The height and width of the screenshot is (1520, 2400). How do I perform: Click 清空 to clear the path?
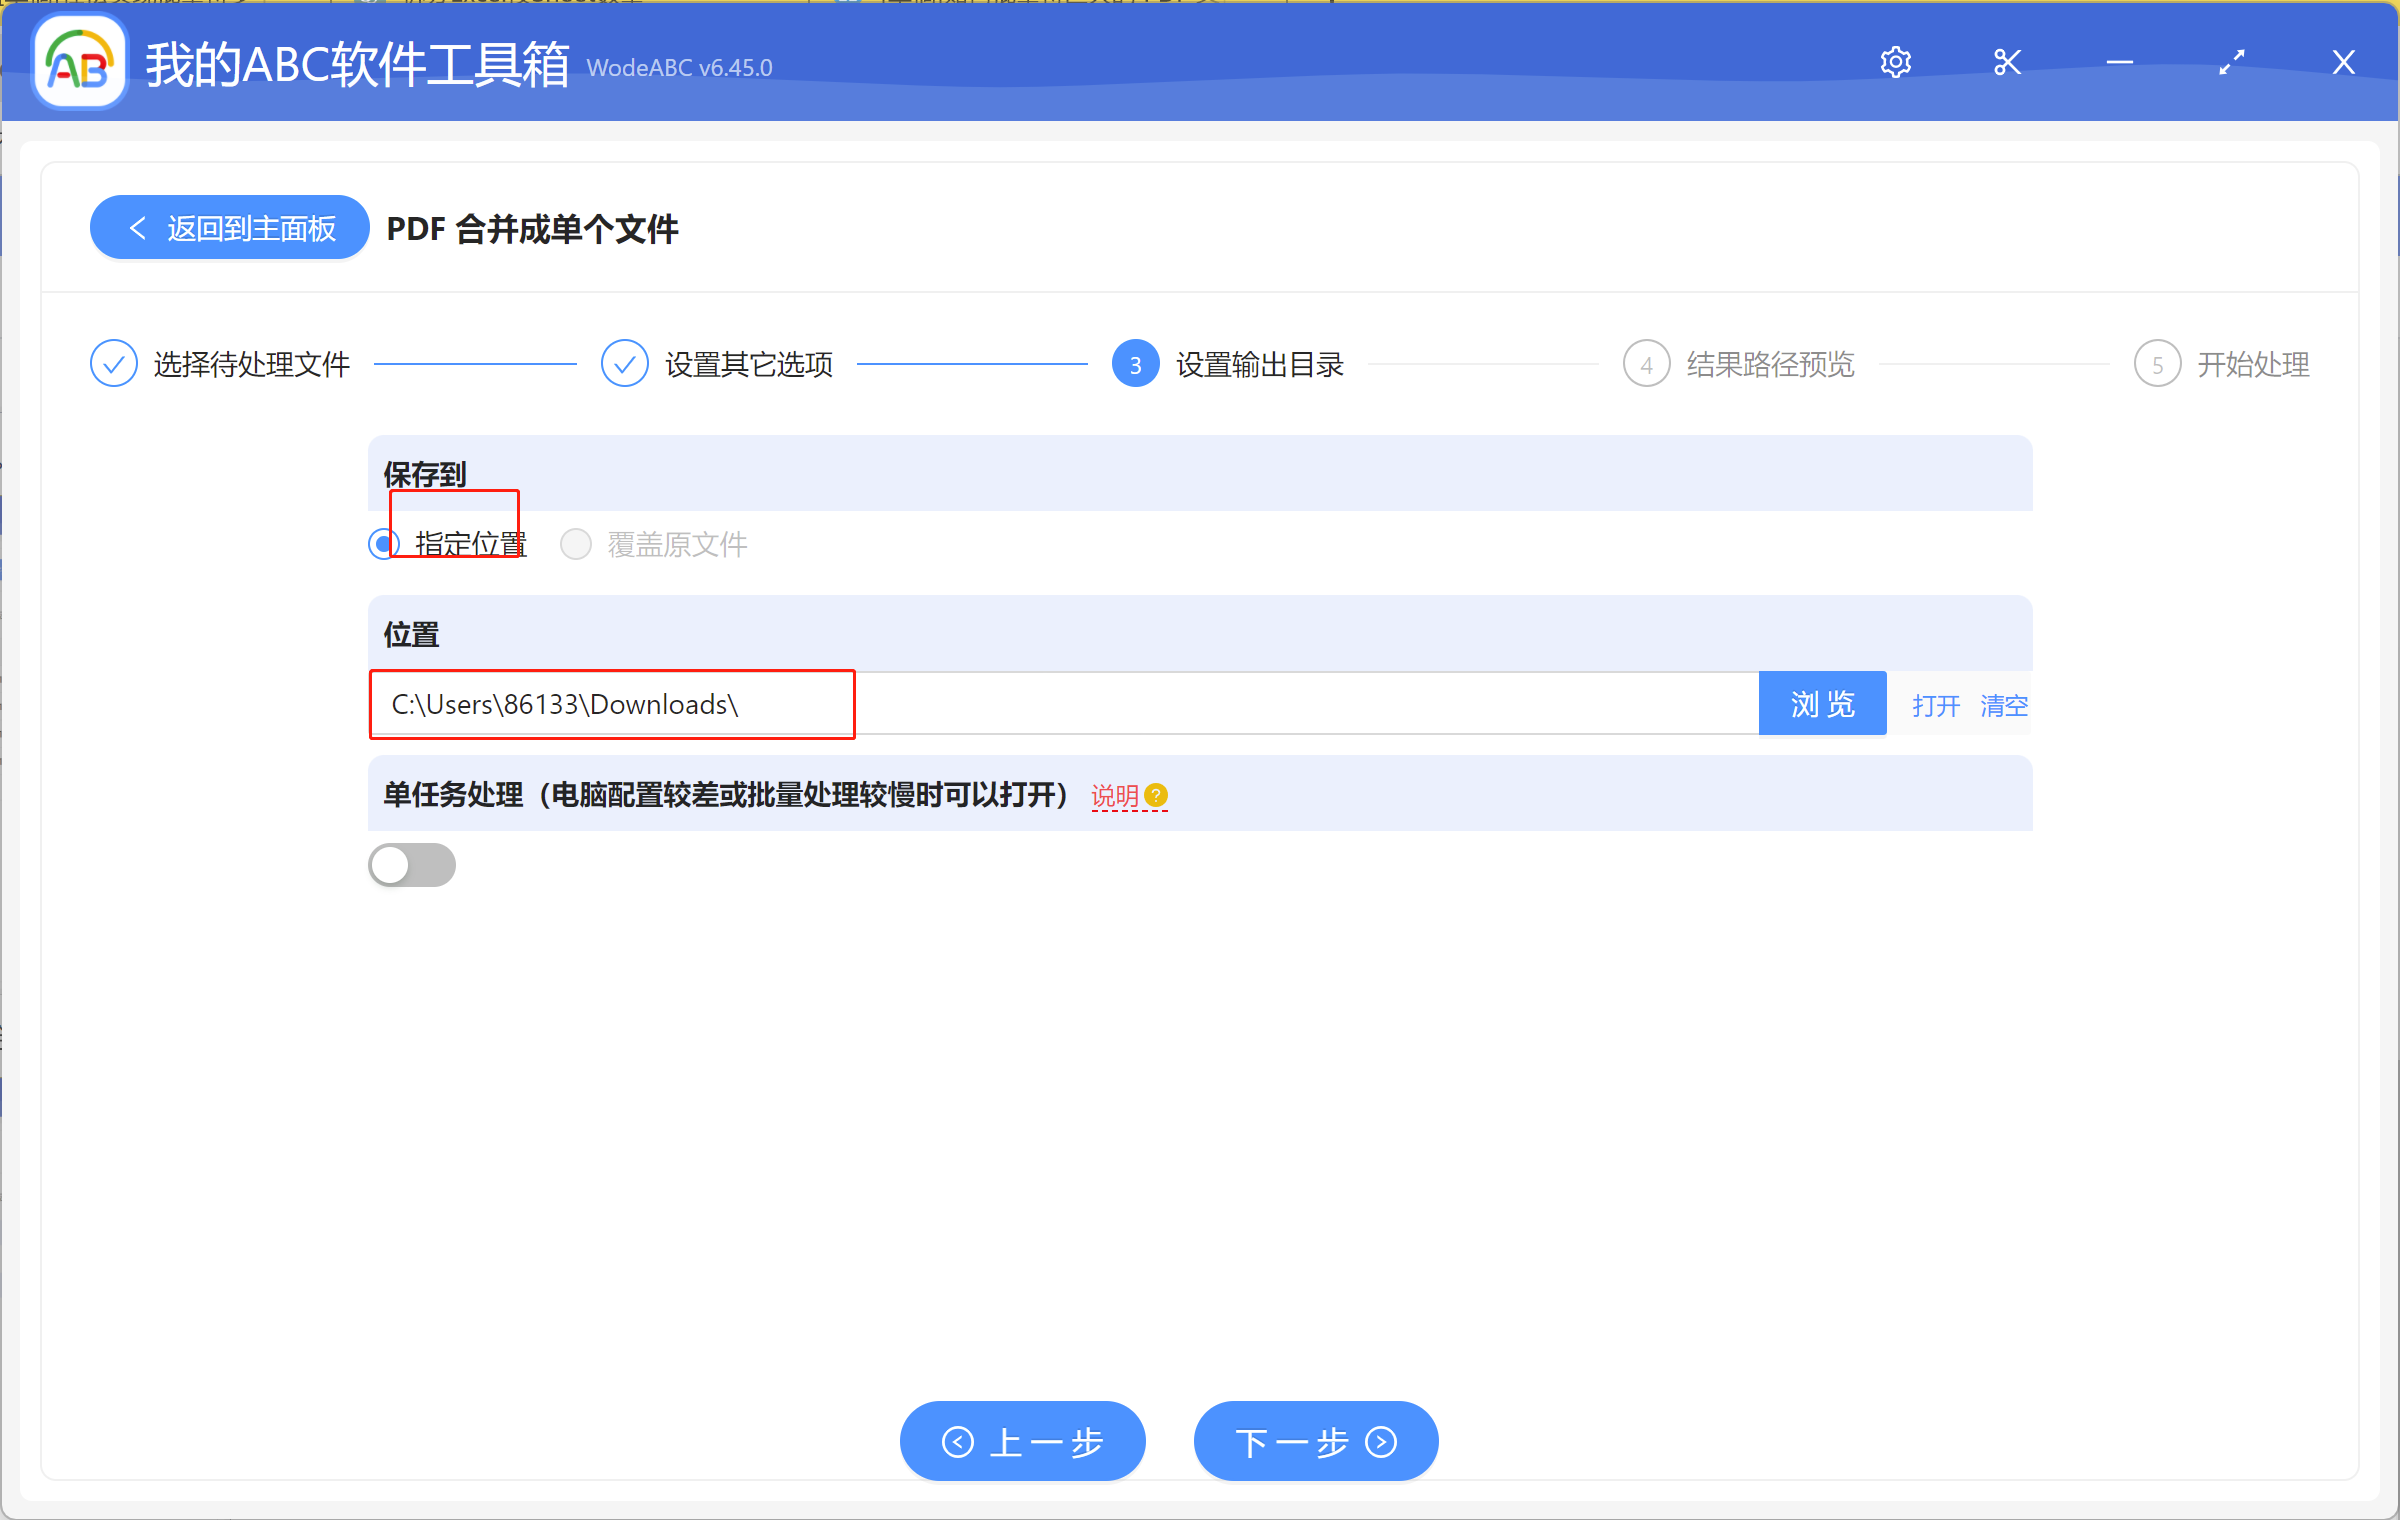click(x=2003, y=705)
